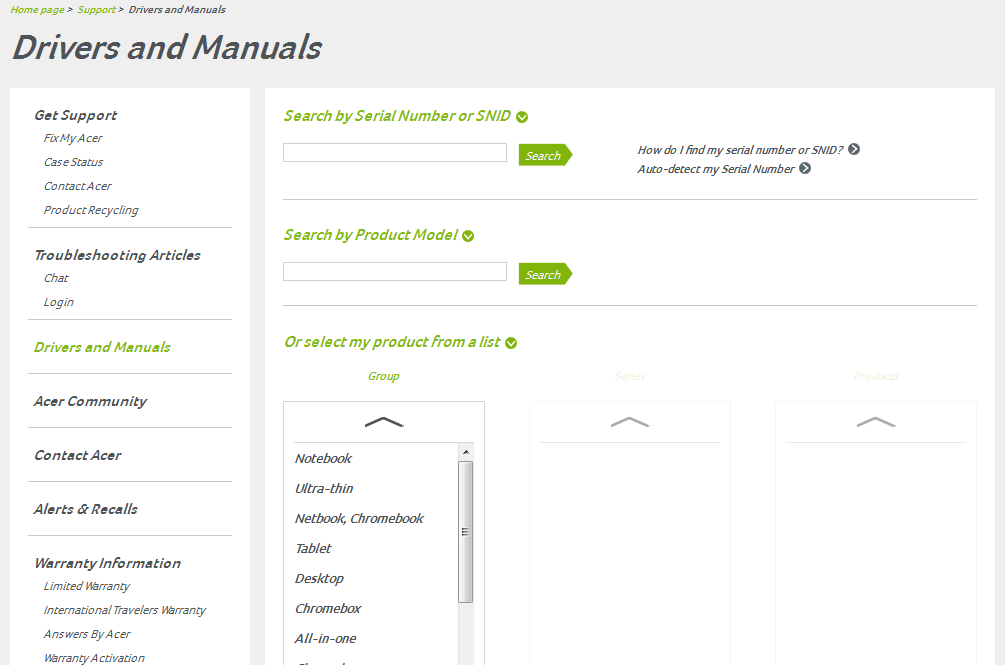
Task: Go to Home page breadcrumb link
Action: tap(37, 10)
